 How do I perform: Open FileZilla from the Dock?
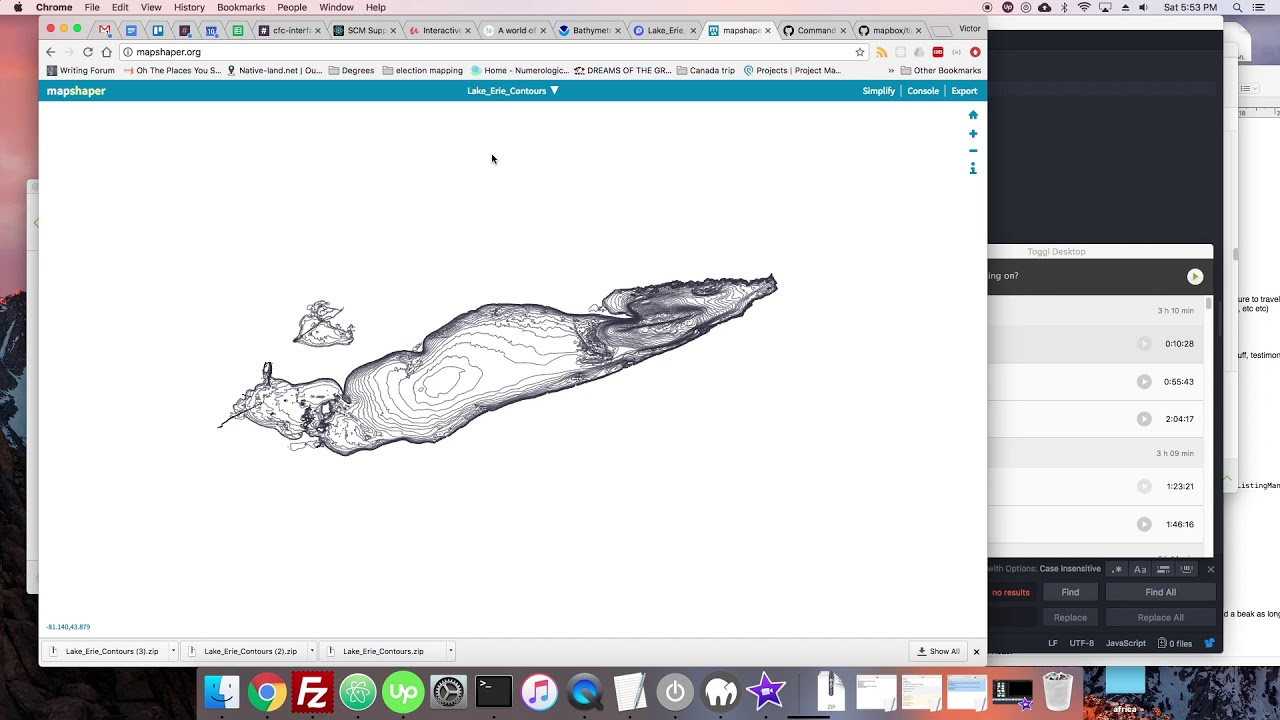(313, 692)
